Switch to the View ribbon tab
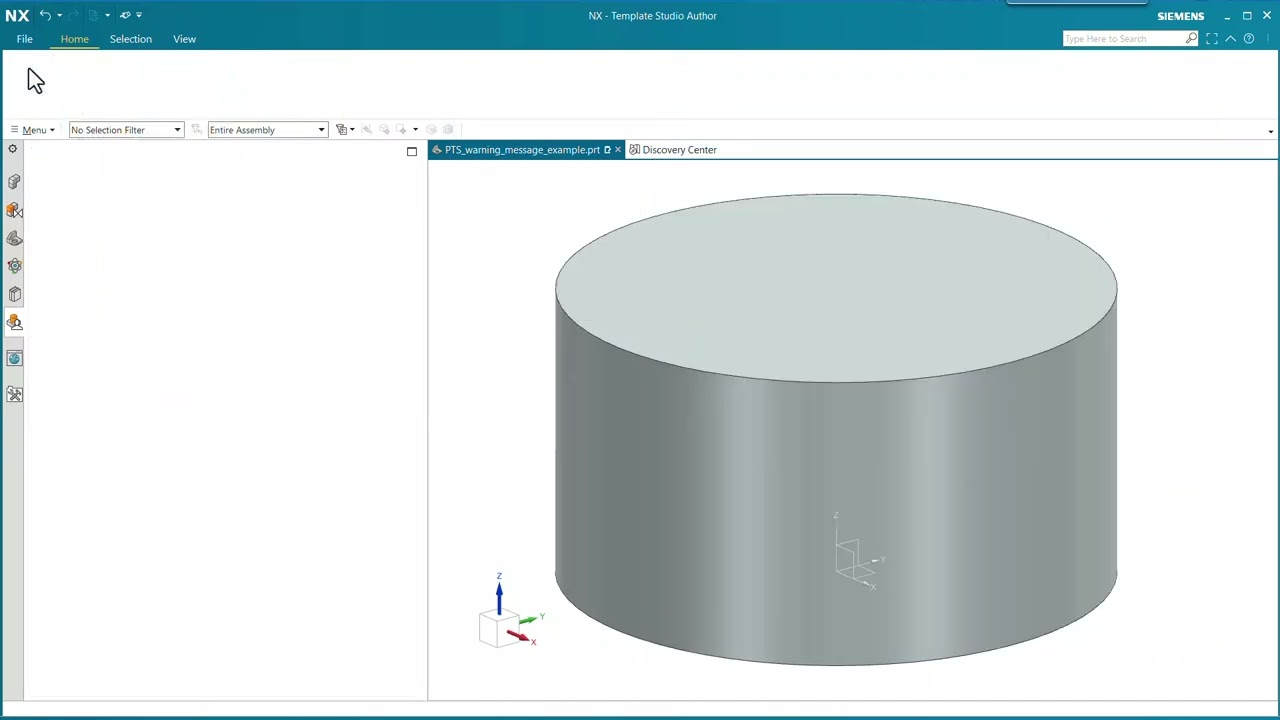Image resolution: width=1280 pixels, height=720 pixels. pos(184,39)
